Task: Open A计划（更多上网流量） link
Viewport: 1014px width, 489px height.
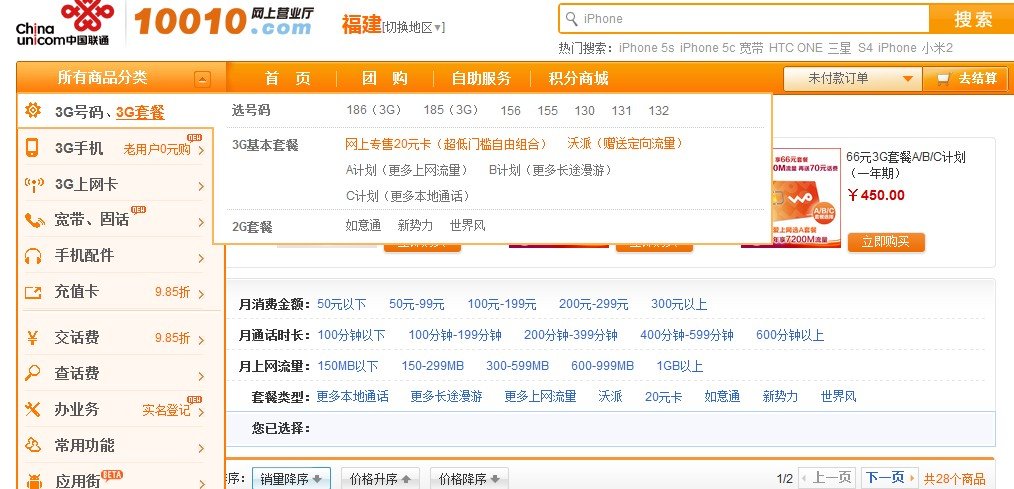Action: tap(407, 170)
